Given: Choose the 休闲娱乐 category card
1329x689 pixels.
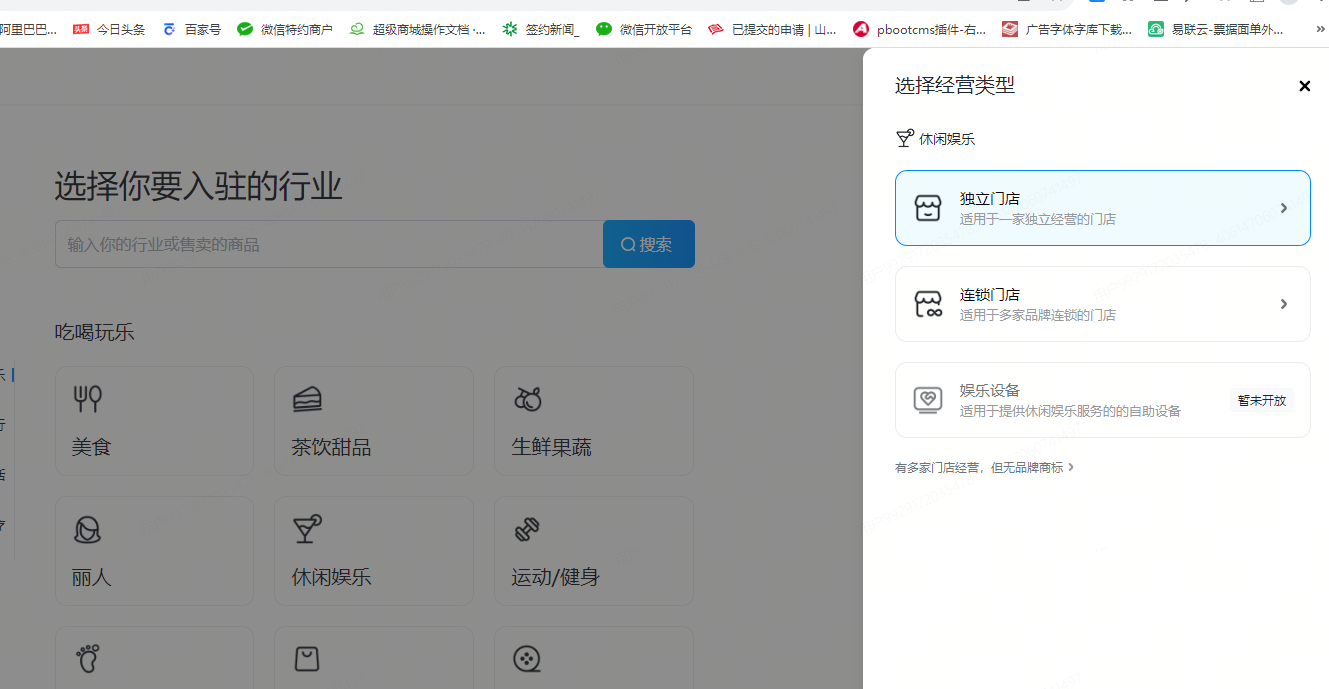Looking at the screenshot, I should point(374,551).
